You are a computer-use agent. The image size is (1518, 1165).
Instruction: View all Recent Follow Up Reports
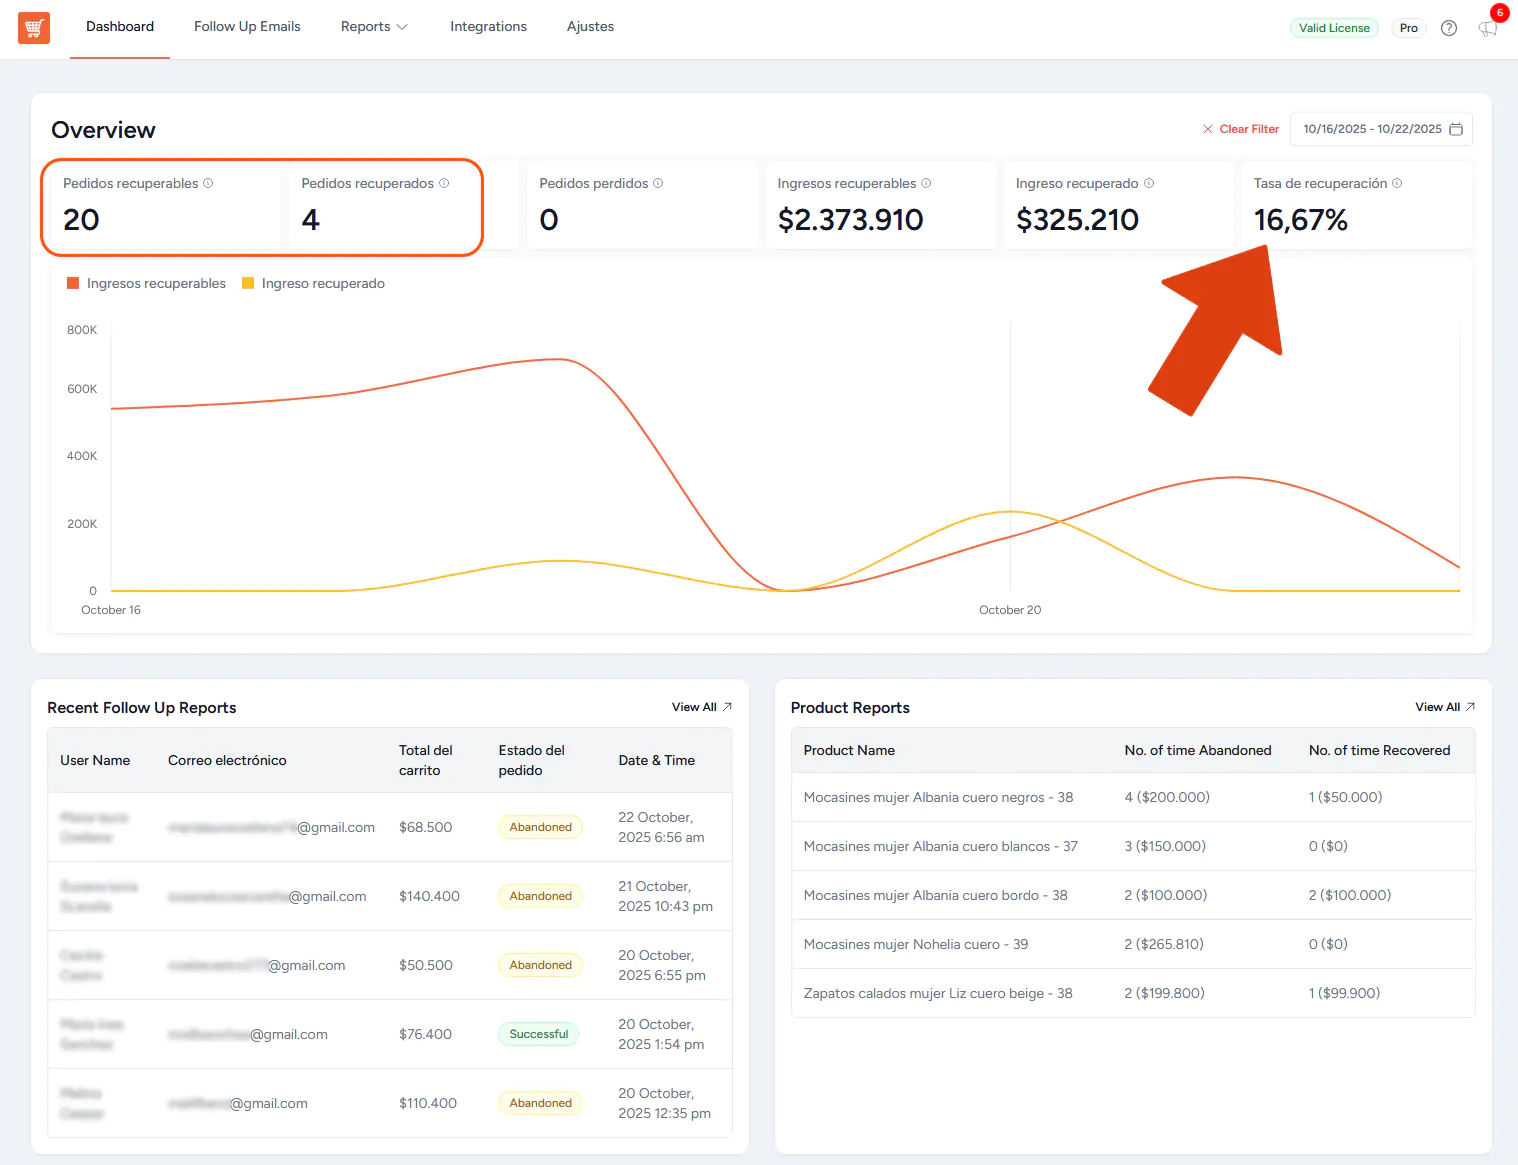click(701, 707)
